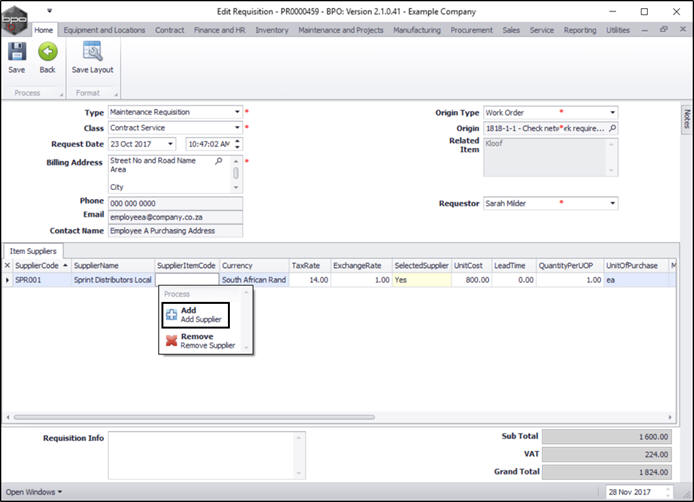Click UnitCost value 800.00
The width and height of the screenshot is (694, 502).
471,280
